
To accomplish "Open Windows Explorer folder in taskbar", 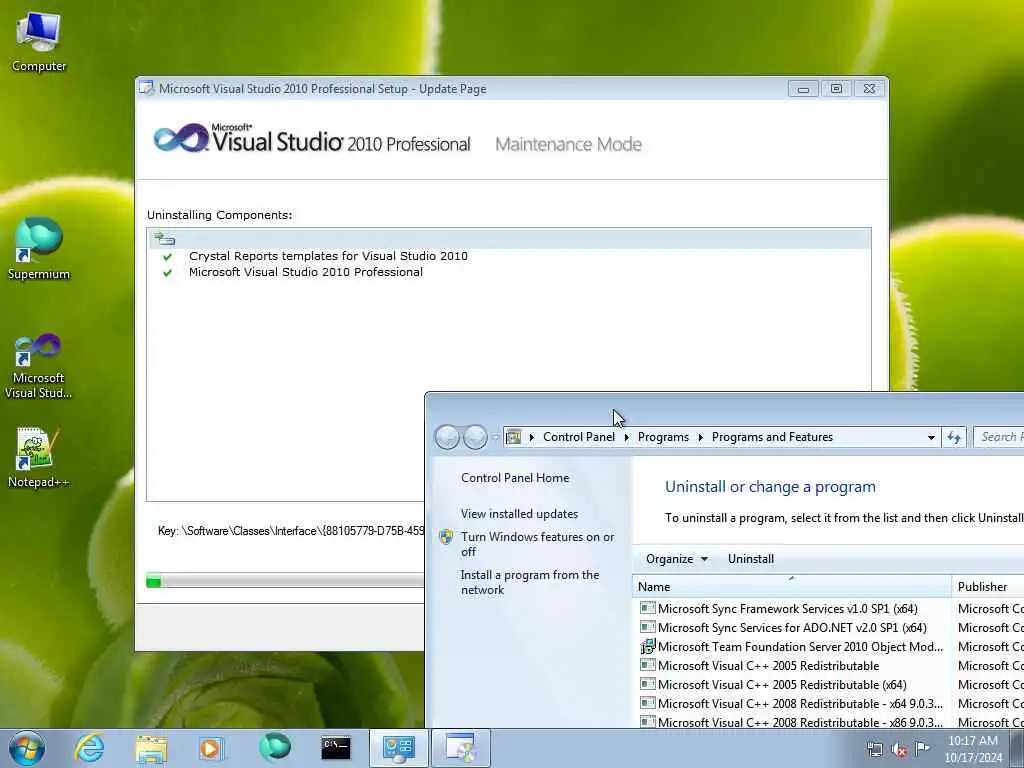I will 151,748.
